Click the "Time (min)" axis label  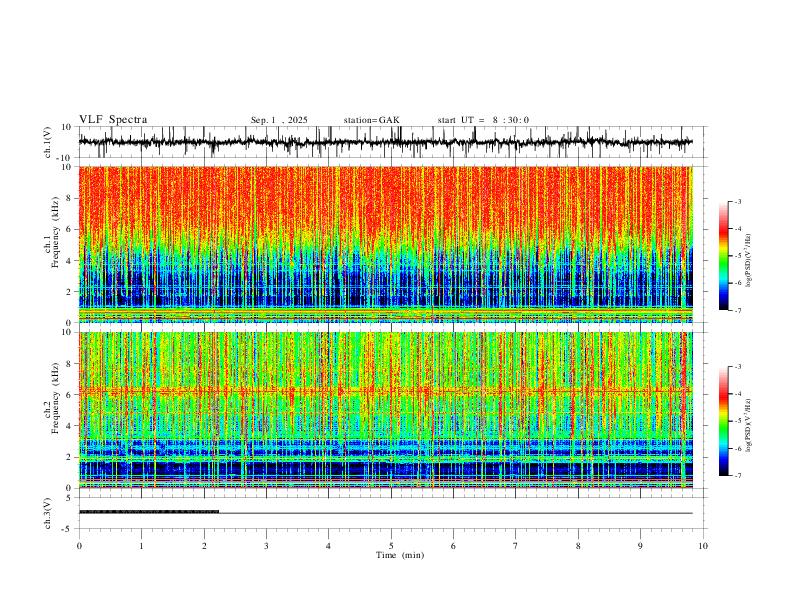pyautogui.click(x=400, y=555)
